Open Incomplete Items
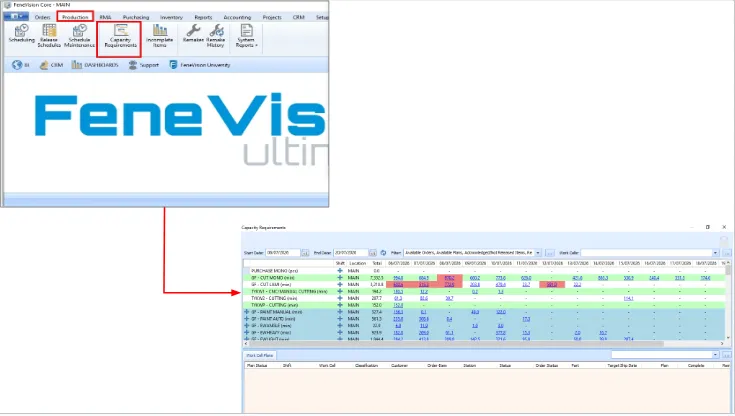Image resolution: width=735 pixels, height=416 pixels. coord(159,36)
